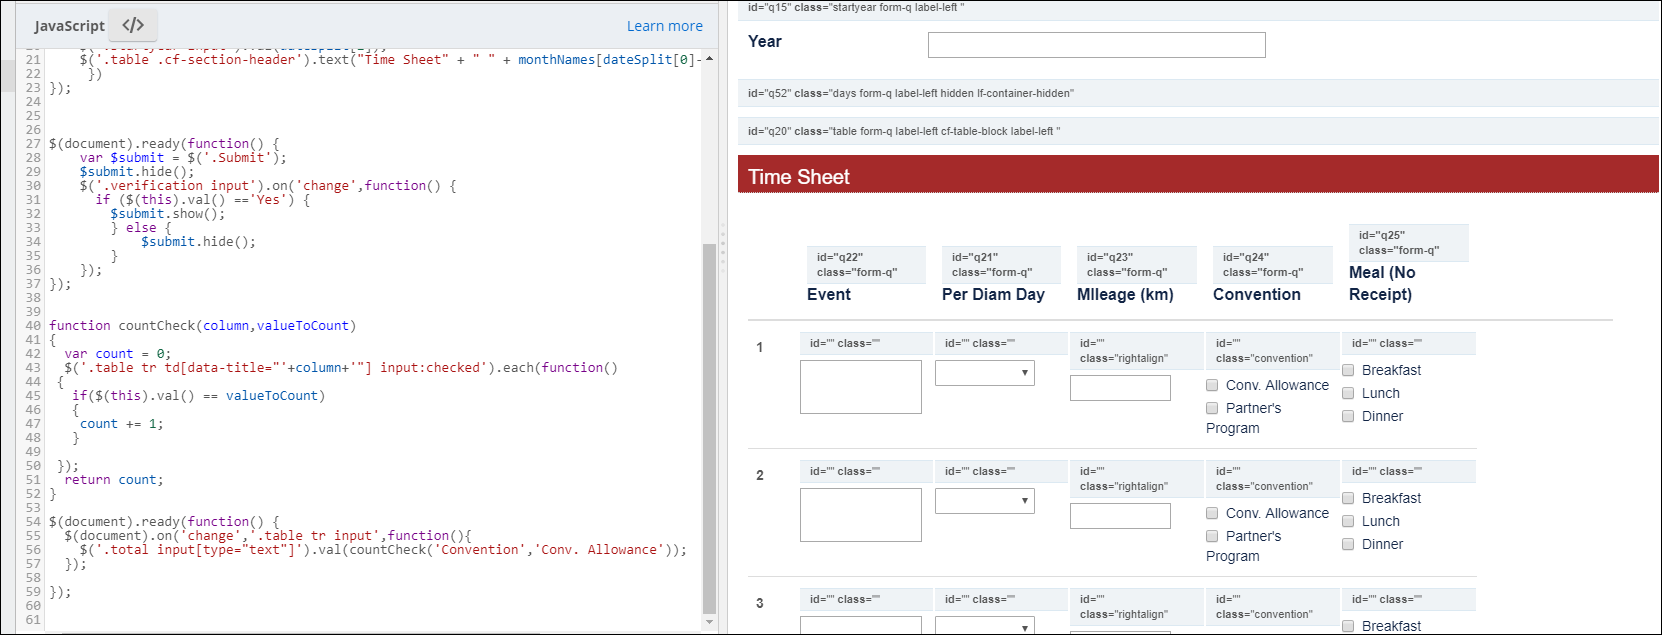The width and height of the screenshot is (1662, 635).
Task: Click the code brackets icon beside JavaScript
Action: coord(133,25)
